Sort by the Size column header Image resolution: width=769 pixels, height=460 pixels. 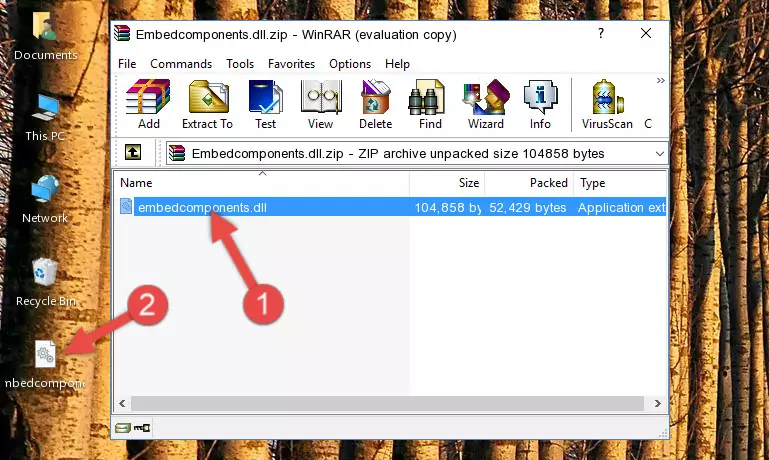pos(447,183)
